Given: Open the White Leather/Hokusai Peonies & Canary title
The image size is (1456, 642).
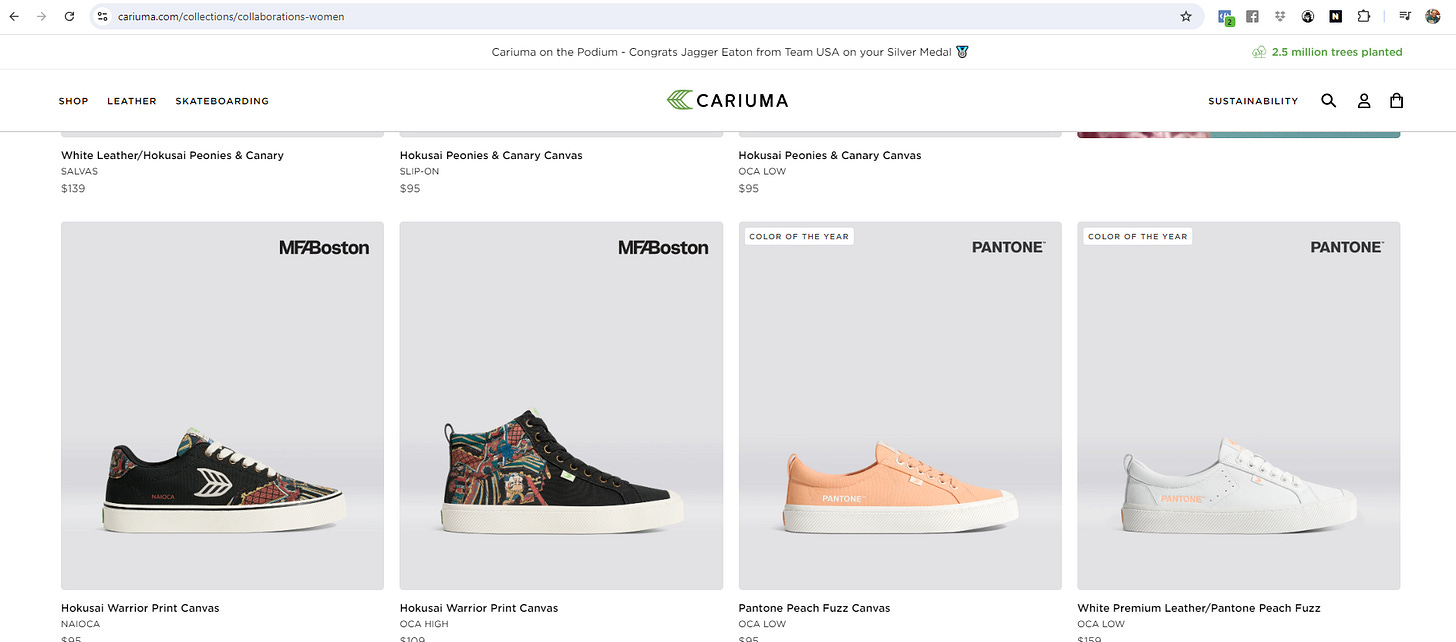Looking at the screenshot, I should (x=172, y=155).
